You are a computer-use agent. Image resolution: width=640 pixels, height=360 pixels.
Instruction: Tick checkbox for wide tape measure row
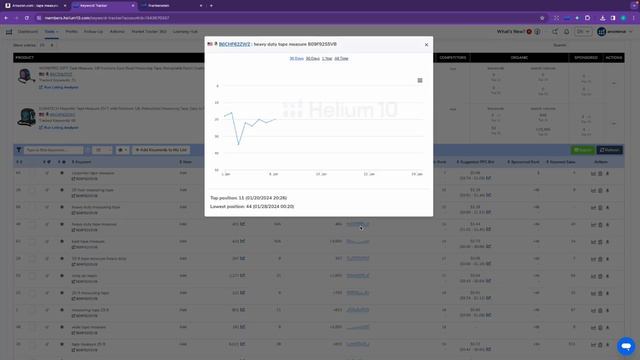32,328
